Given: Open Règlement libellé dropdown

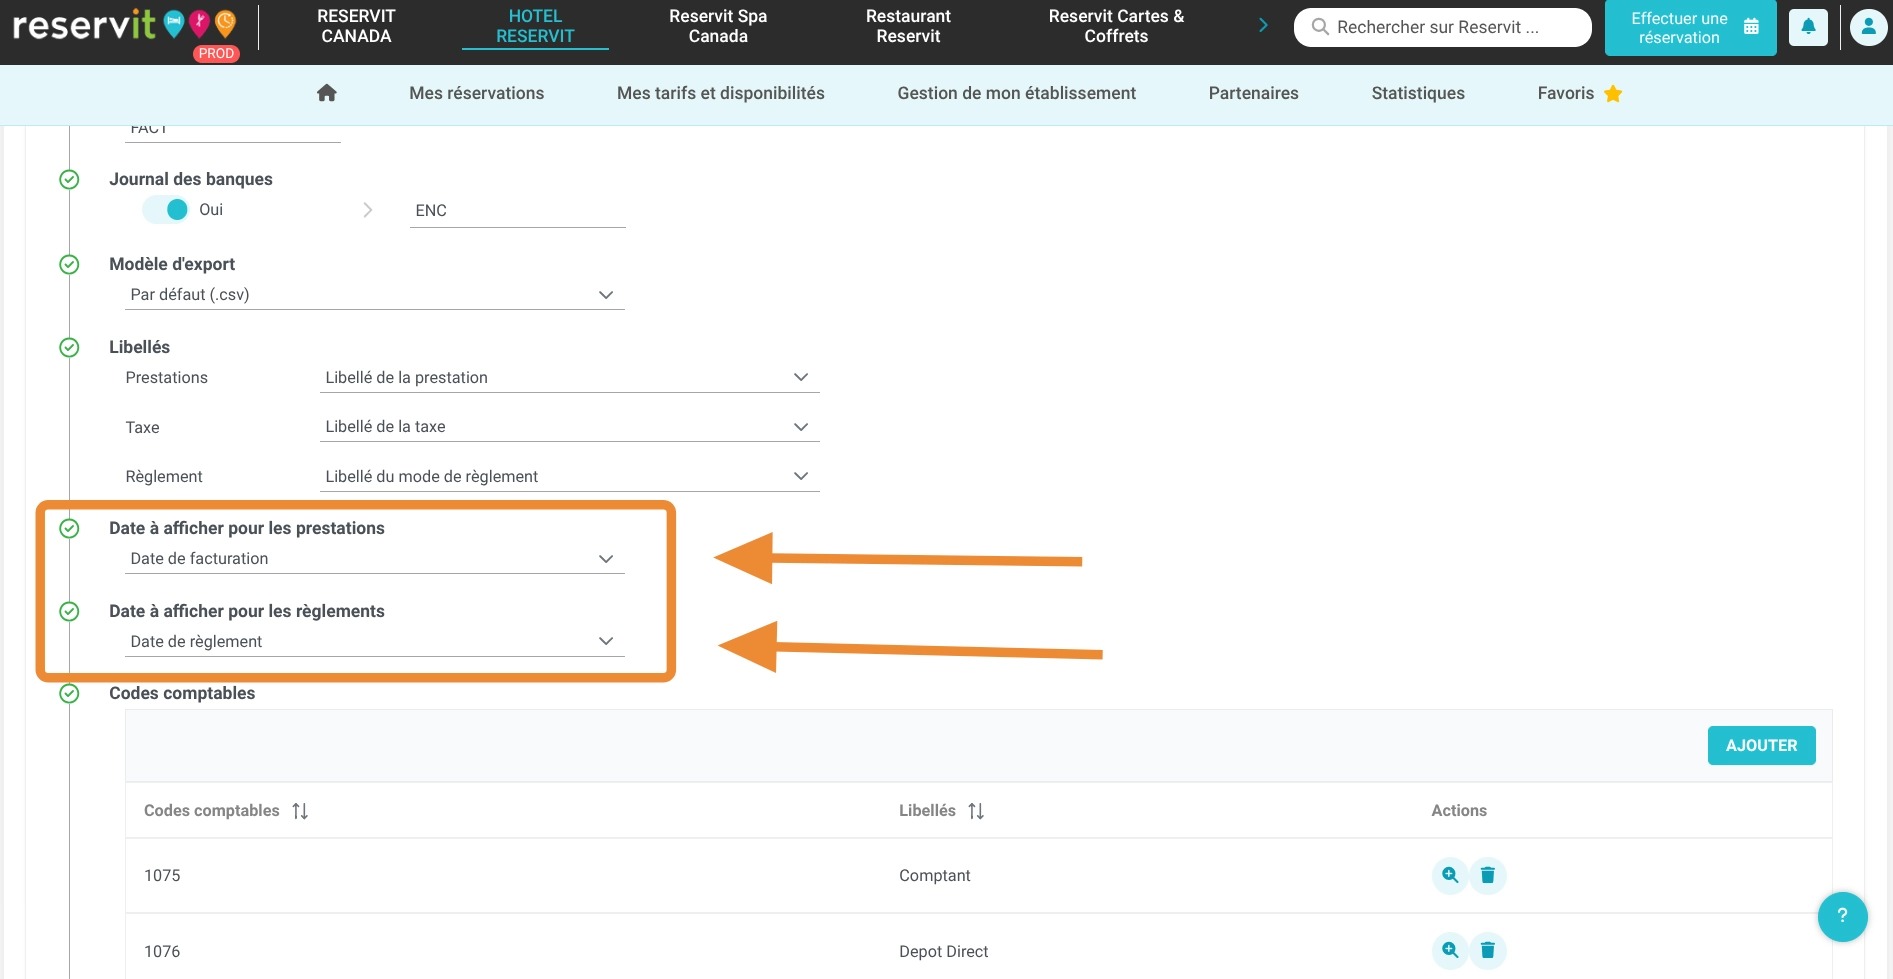Looking at the screenshot, I should click(x=570, y=477).
